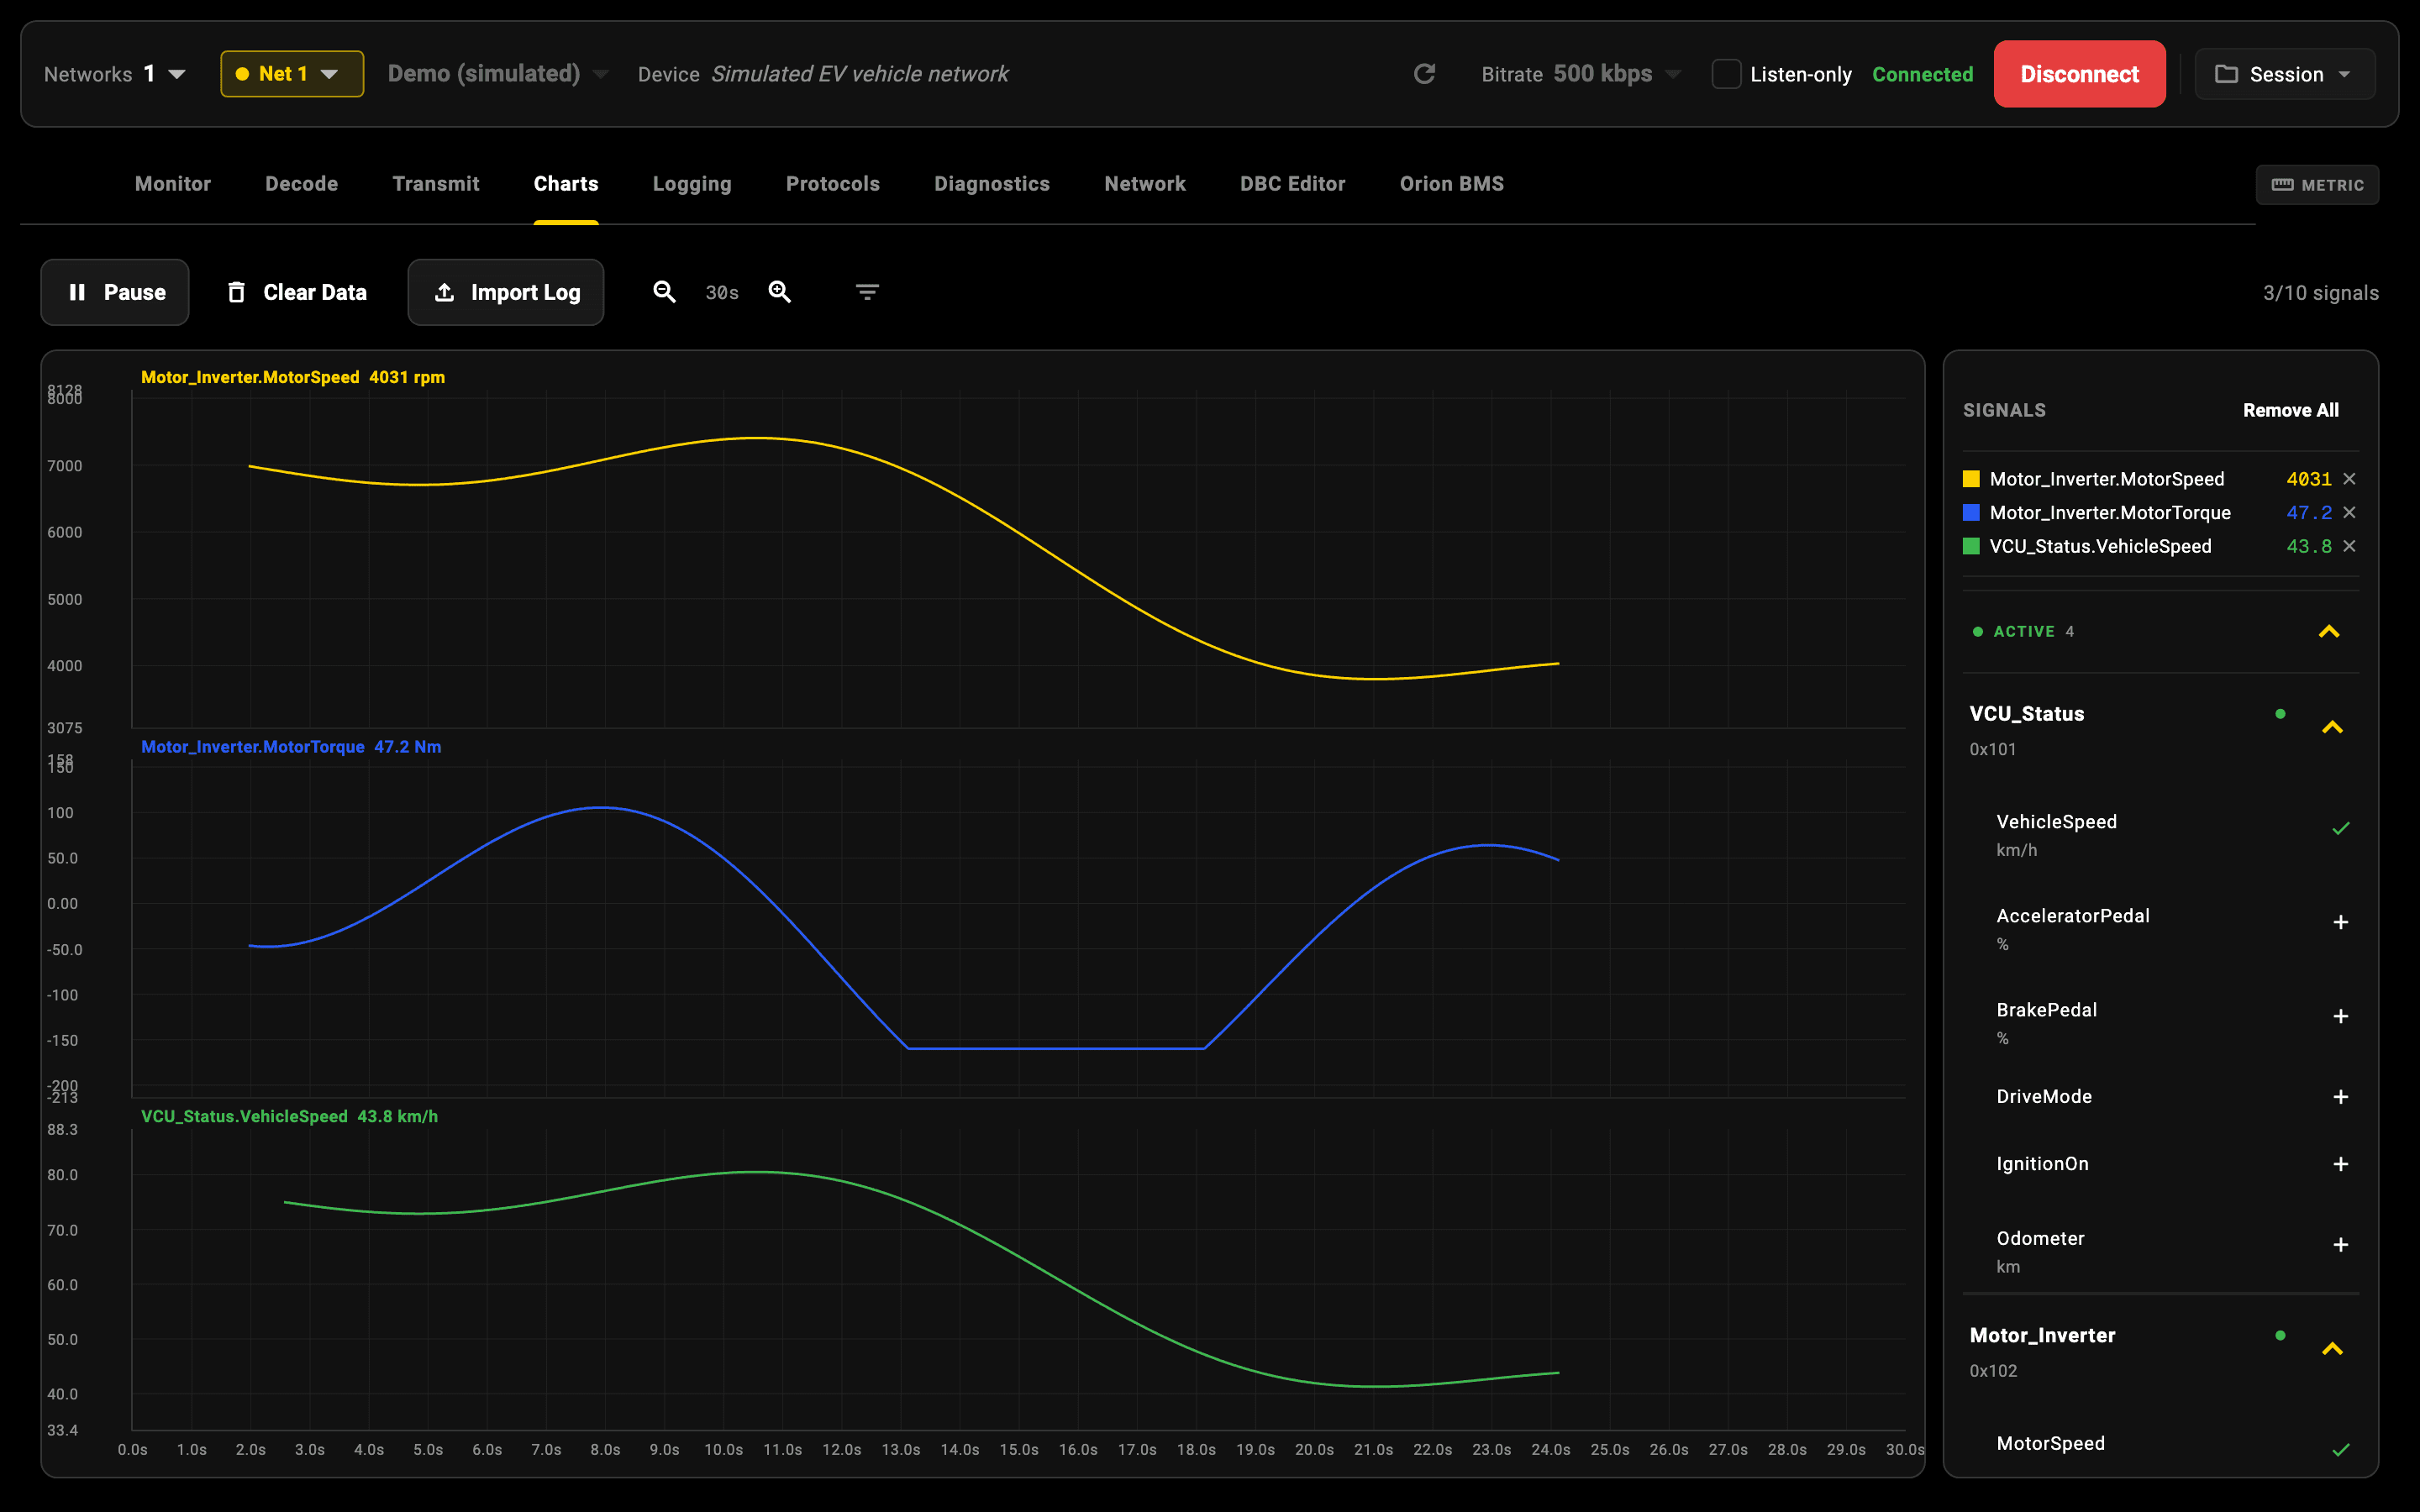Remove Motor_Inverter.MotorTorque with its X icon
The height and width of the screenshot is (1512, 2420).
pyautogui.click(x=2350, y=513)
